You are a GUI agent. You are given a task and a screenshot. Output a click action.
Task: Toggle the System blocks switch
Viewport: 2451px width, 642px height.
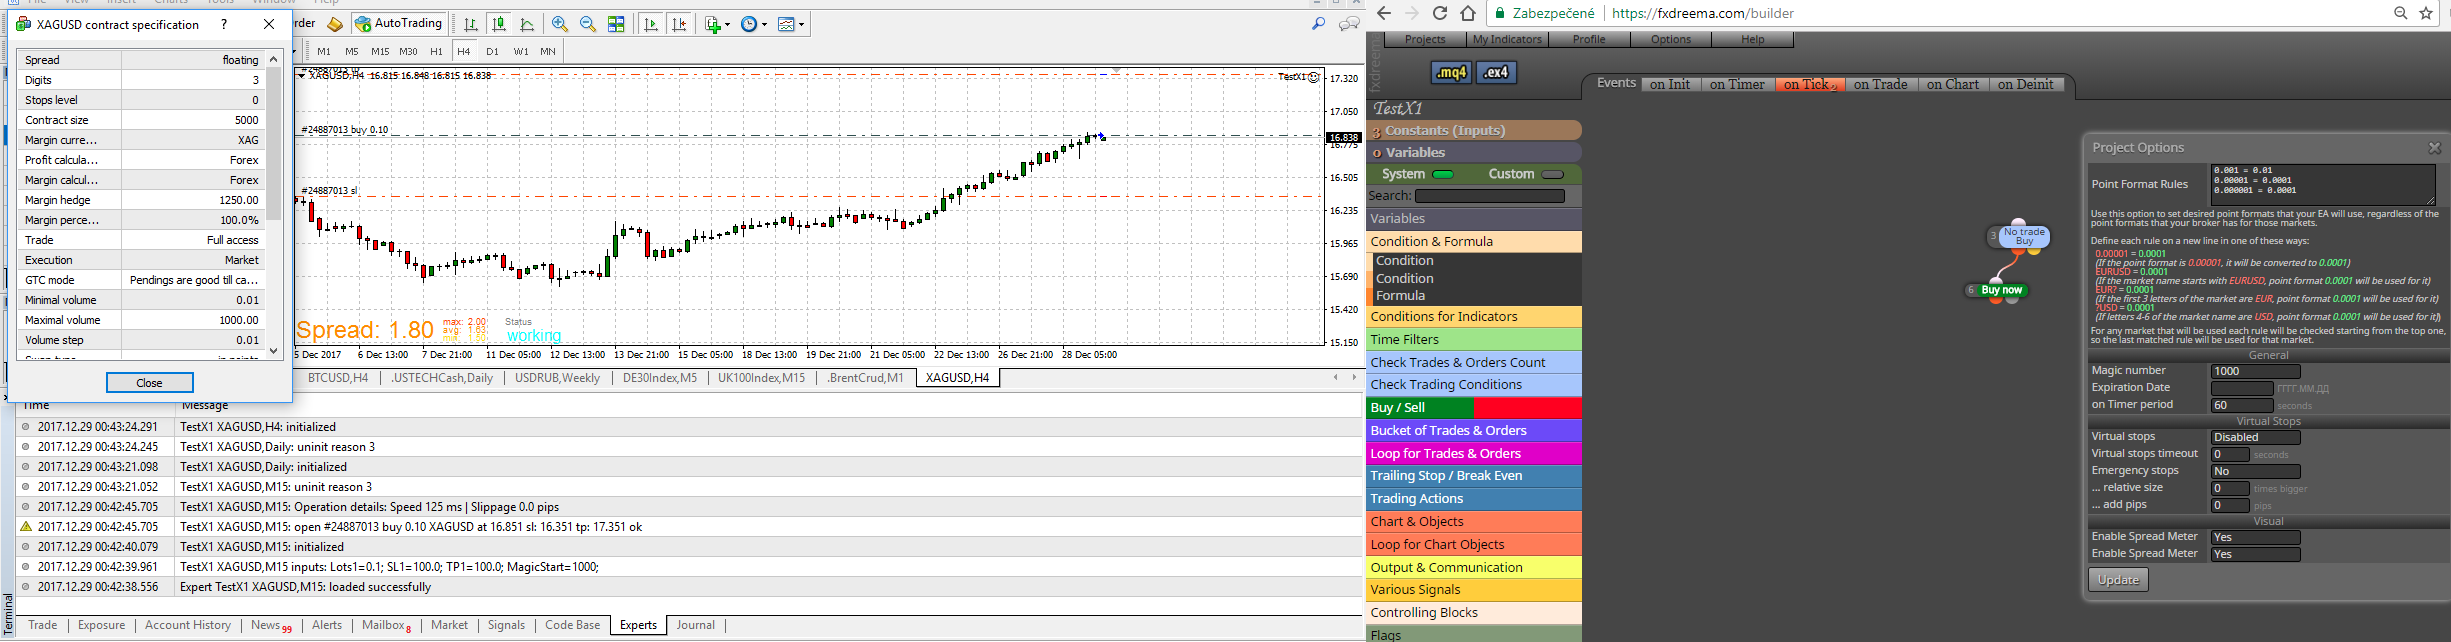(1443, 174)
